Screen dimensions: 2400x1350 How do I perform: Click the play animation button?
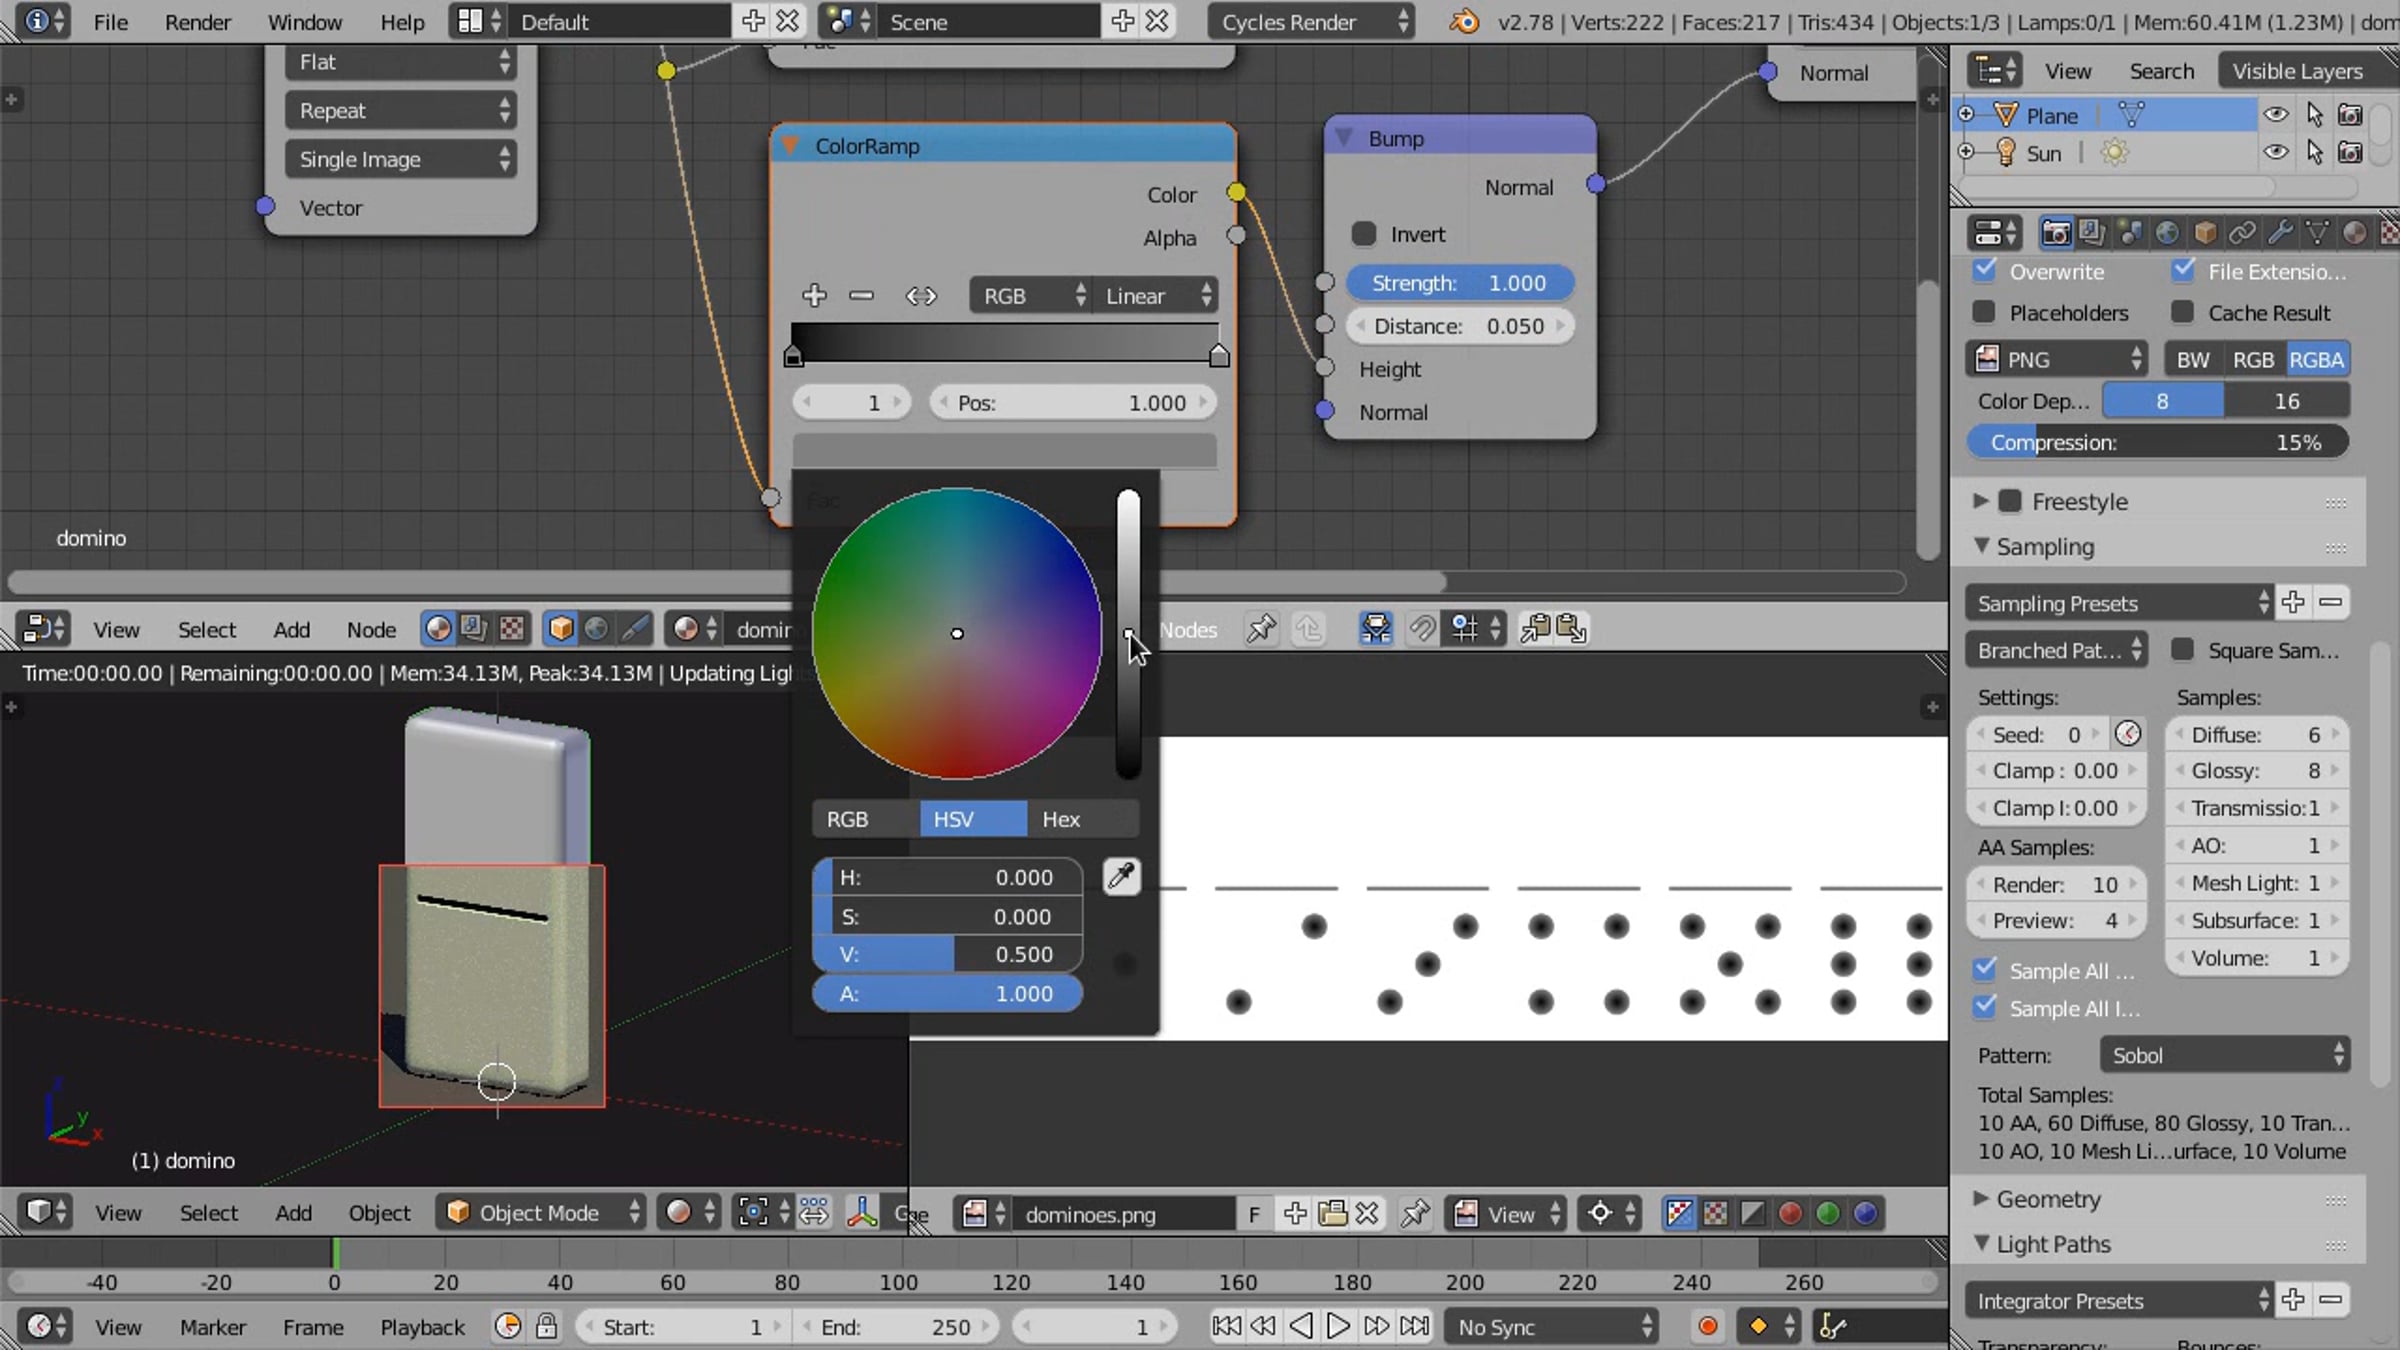pos(1337,1327)
